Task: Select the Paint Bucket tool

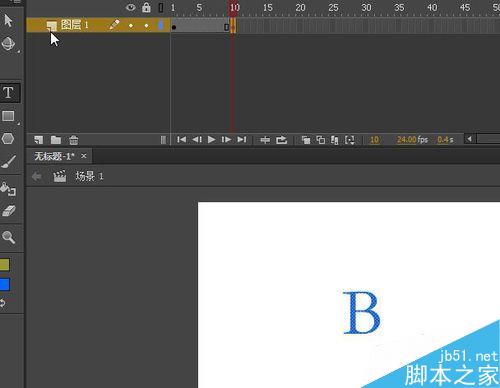Action: [x=8, y=189]
